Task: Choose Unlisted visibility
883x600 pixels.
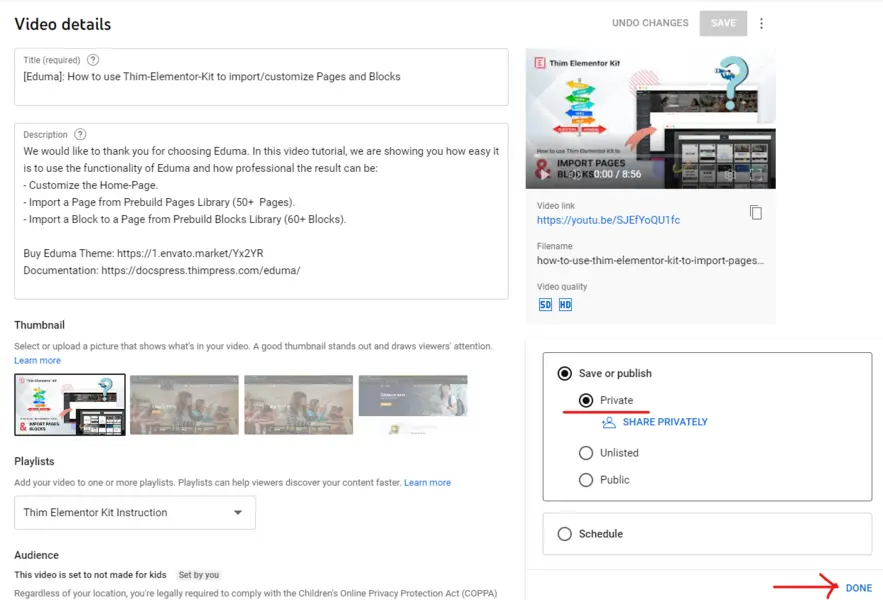Action: click(x=586, y=453)
